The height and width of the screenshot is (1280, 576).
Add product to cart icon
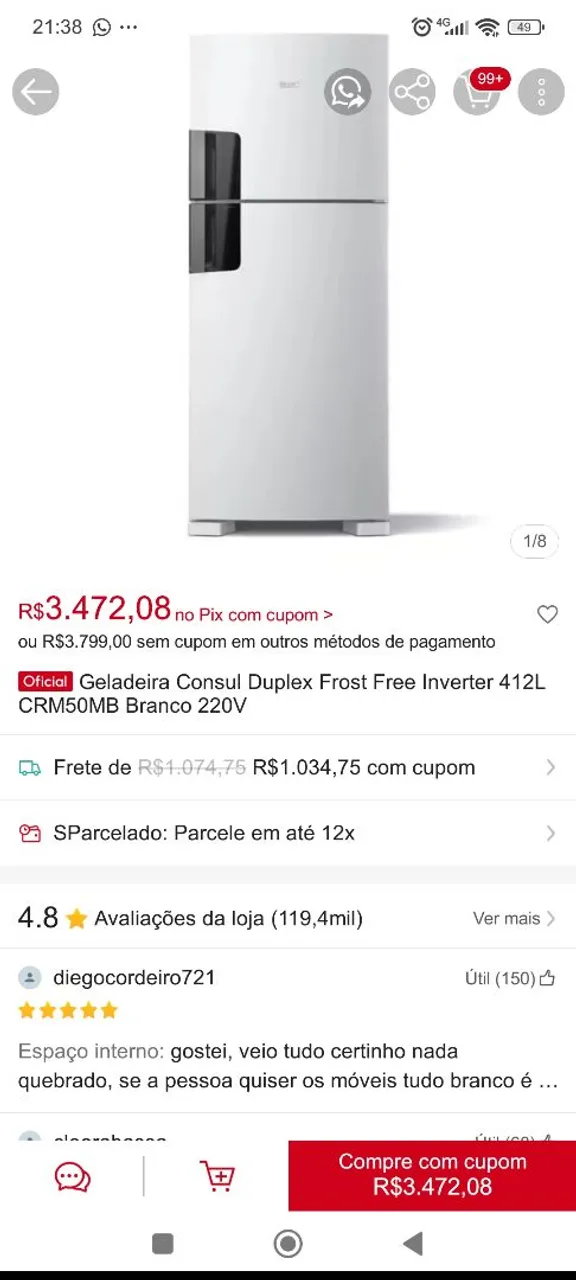point(217,1176)
